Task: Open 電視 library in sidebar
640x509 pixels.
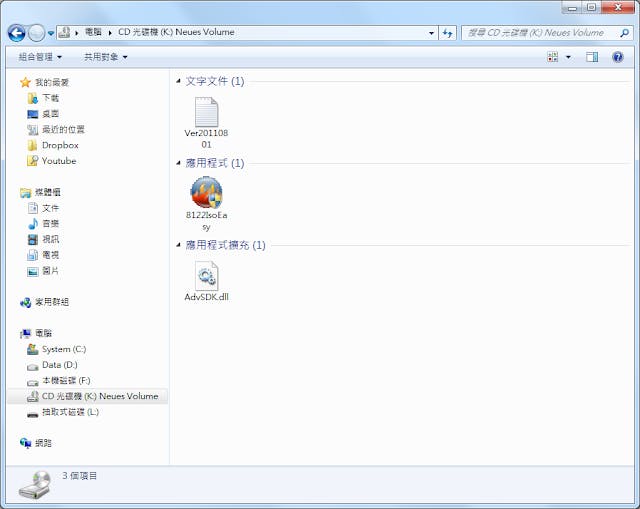Action: click(43, 255)
